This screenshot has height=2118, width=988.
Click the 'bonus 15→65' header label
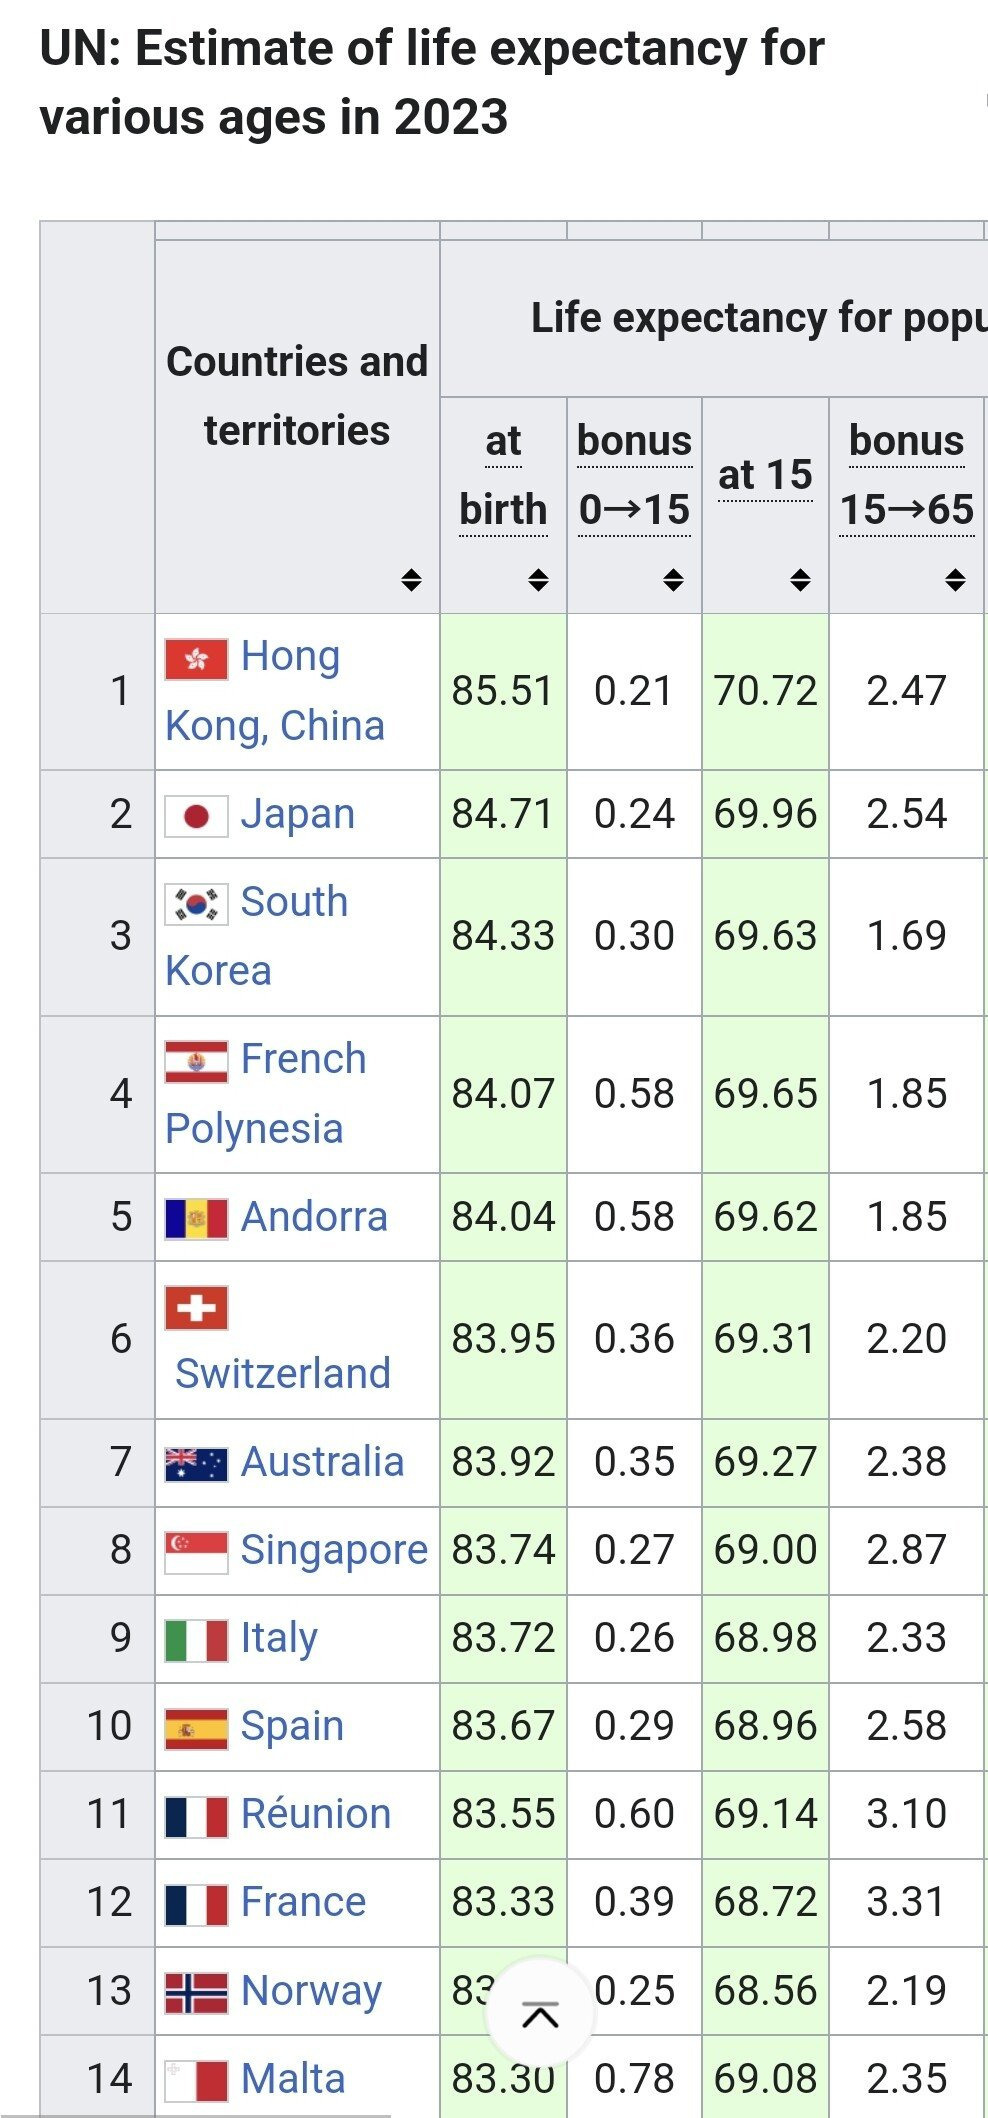[906, 475]
